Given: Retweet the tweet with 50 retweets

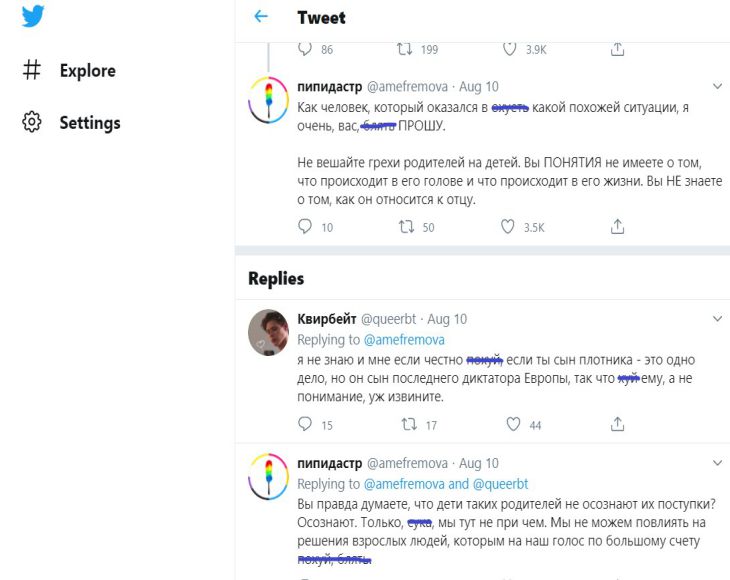Looking at the screenshot, I should click(x=406, y=227).
